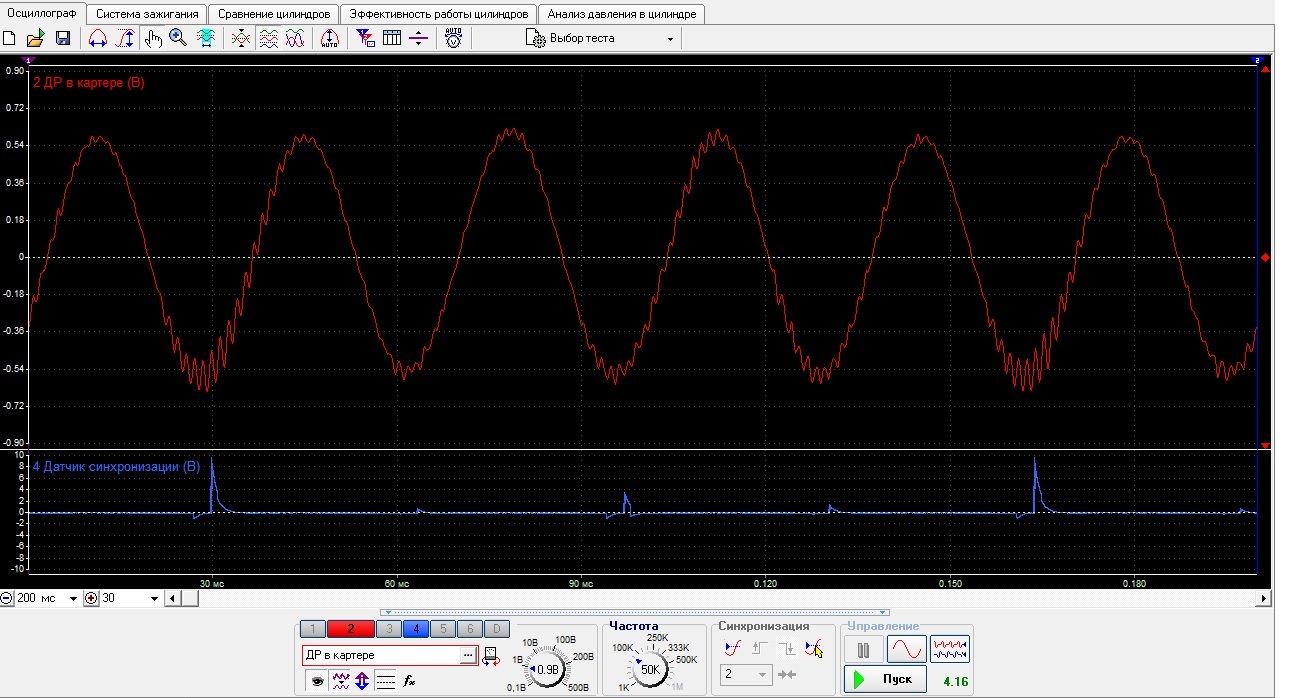Select the magnifier zoom tool
1292x698 pixels.
(178, 38)
